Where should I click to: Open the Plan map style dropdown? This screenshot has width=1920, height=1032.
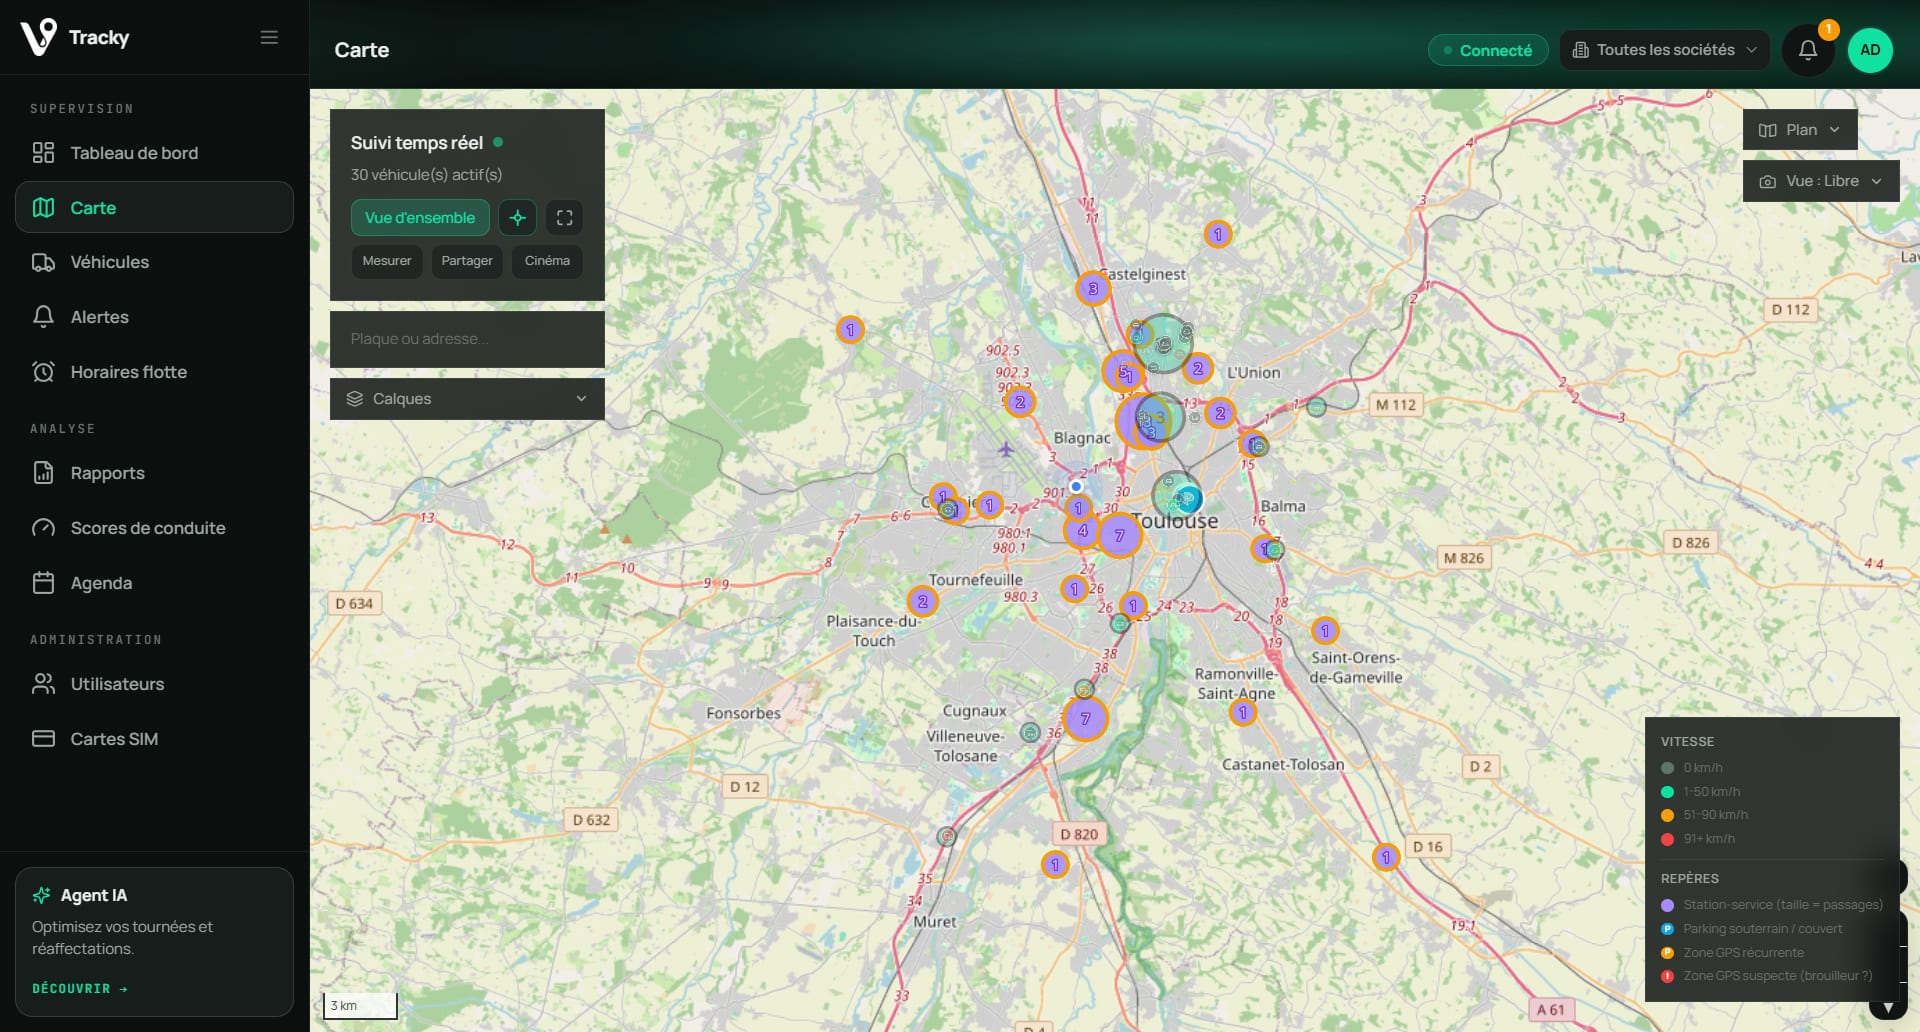(1800, 130)
